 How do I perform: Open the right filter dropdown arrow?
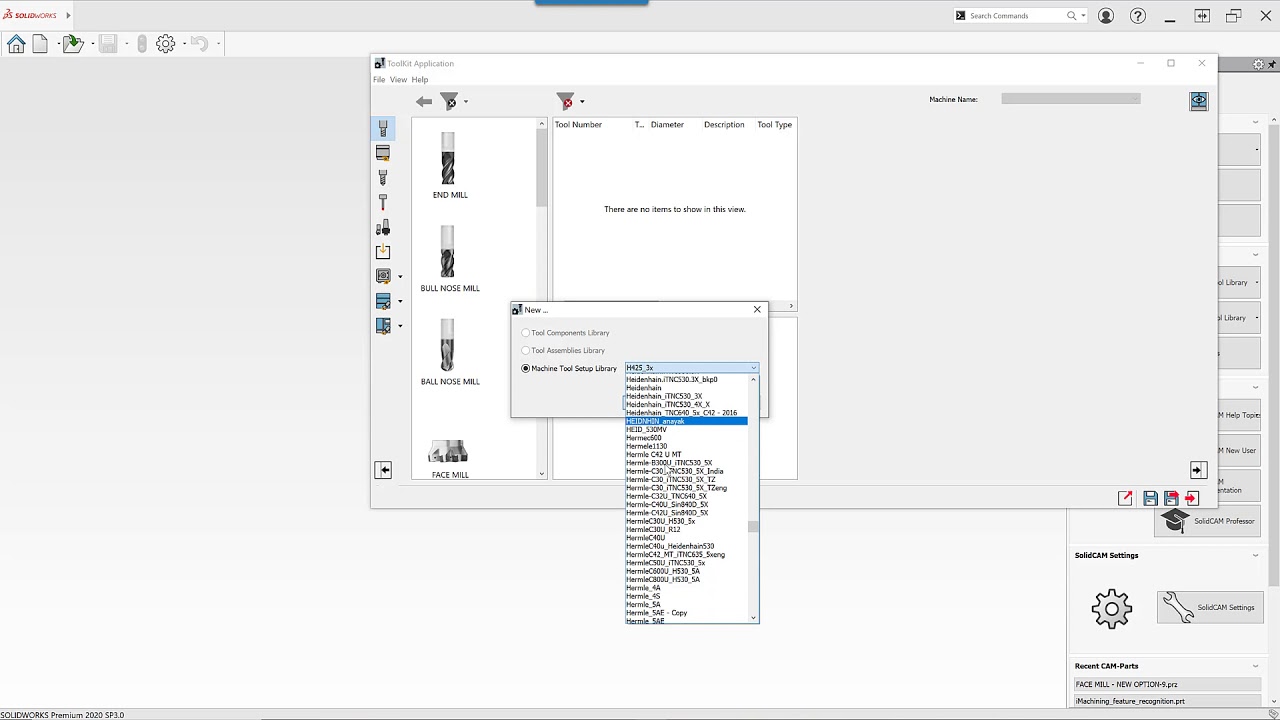pos(582,102)
